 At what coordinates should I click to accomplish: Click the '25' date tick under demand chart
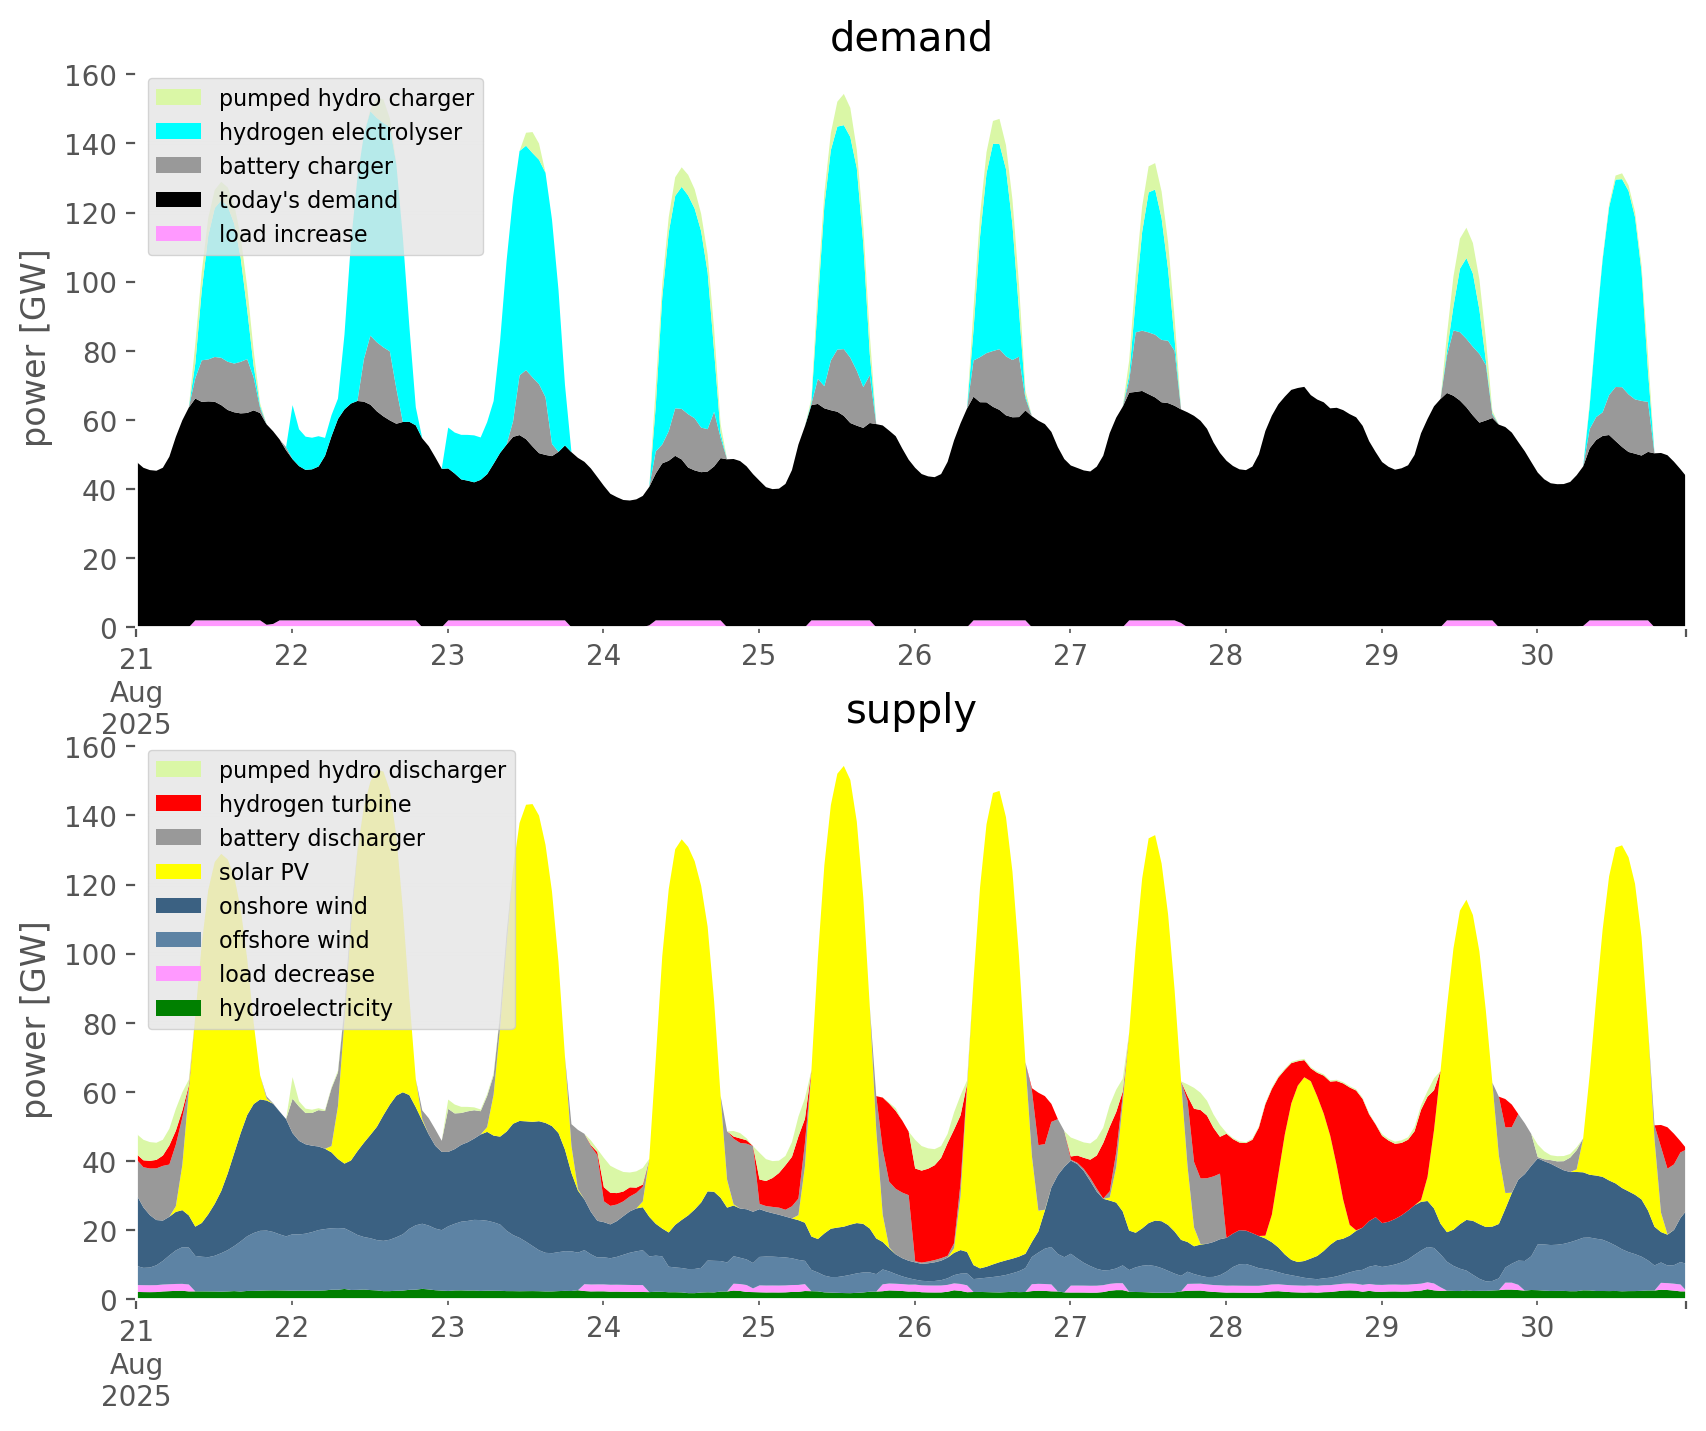click(x=759, y=656)
